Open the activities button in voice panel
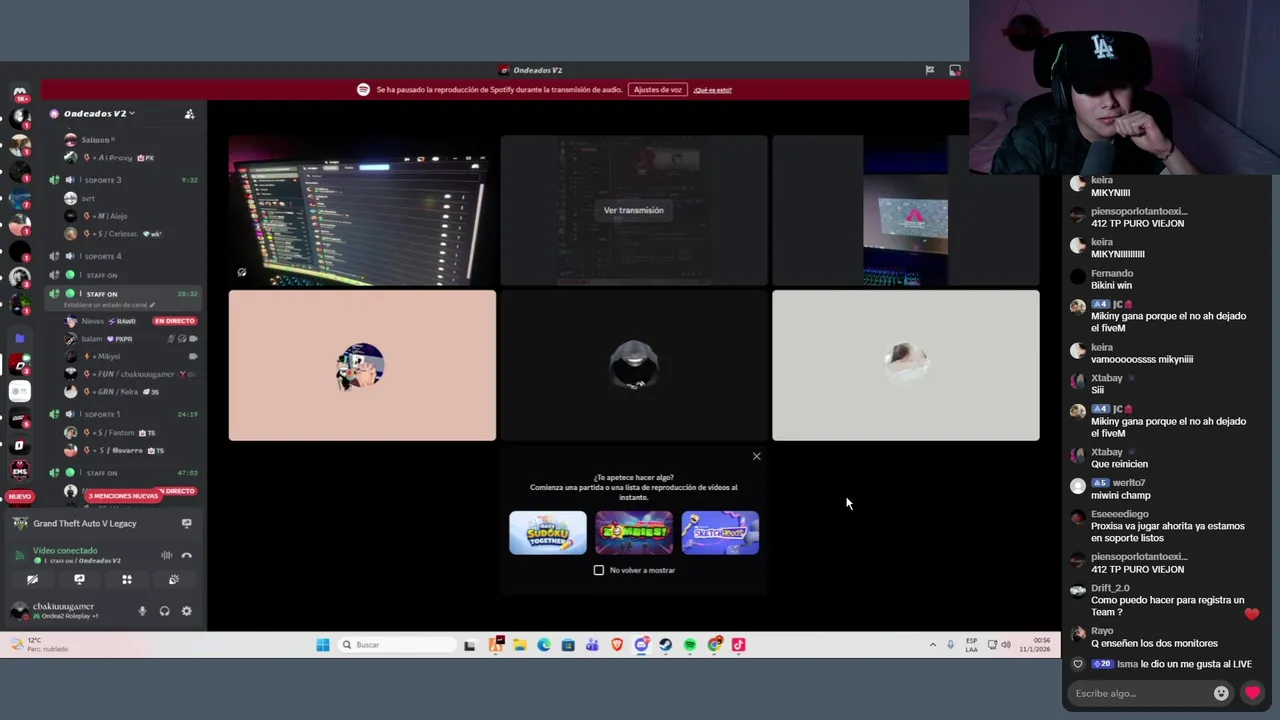 point(127,579)
